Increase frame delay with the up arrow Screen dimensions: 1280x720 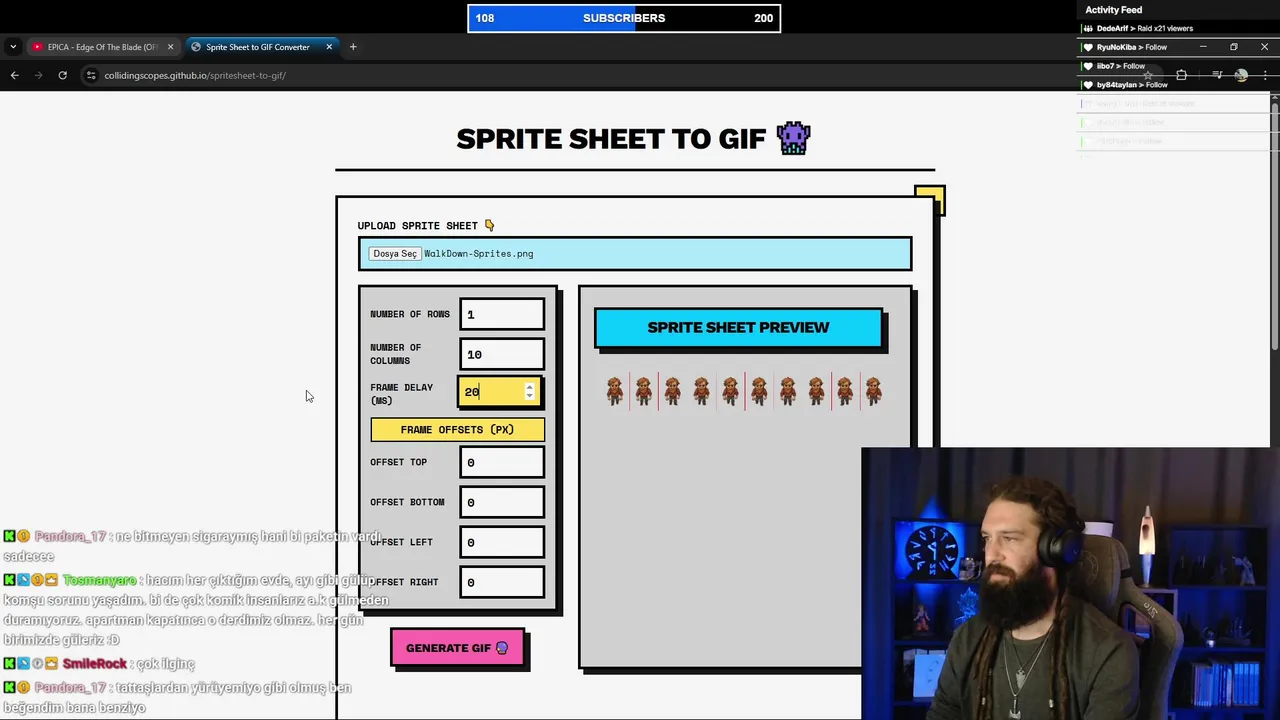[x=530, y=387]
